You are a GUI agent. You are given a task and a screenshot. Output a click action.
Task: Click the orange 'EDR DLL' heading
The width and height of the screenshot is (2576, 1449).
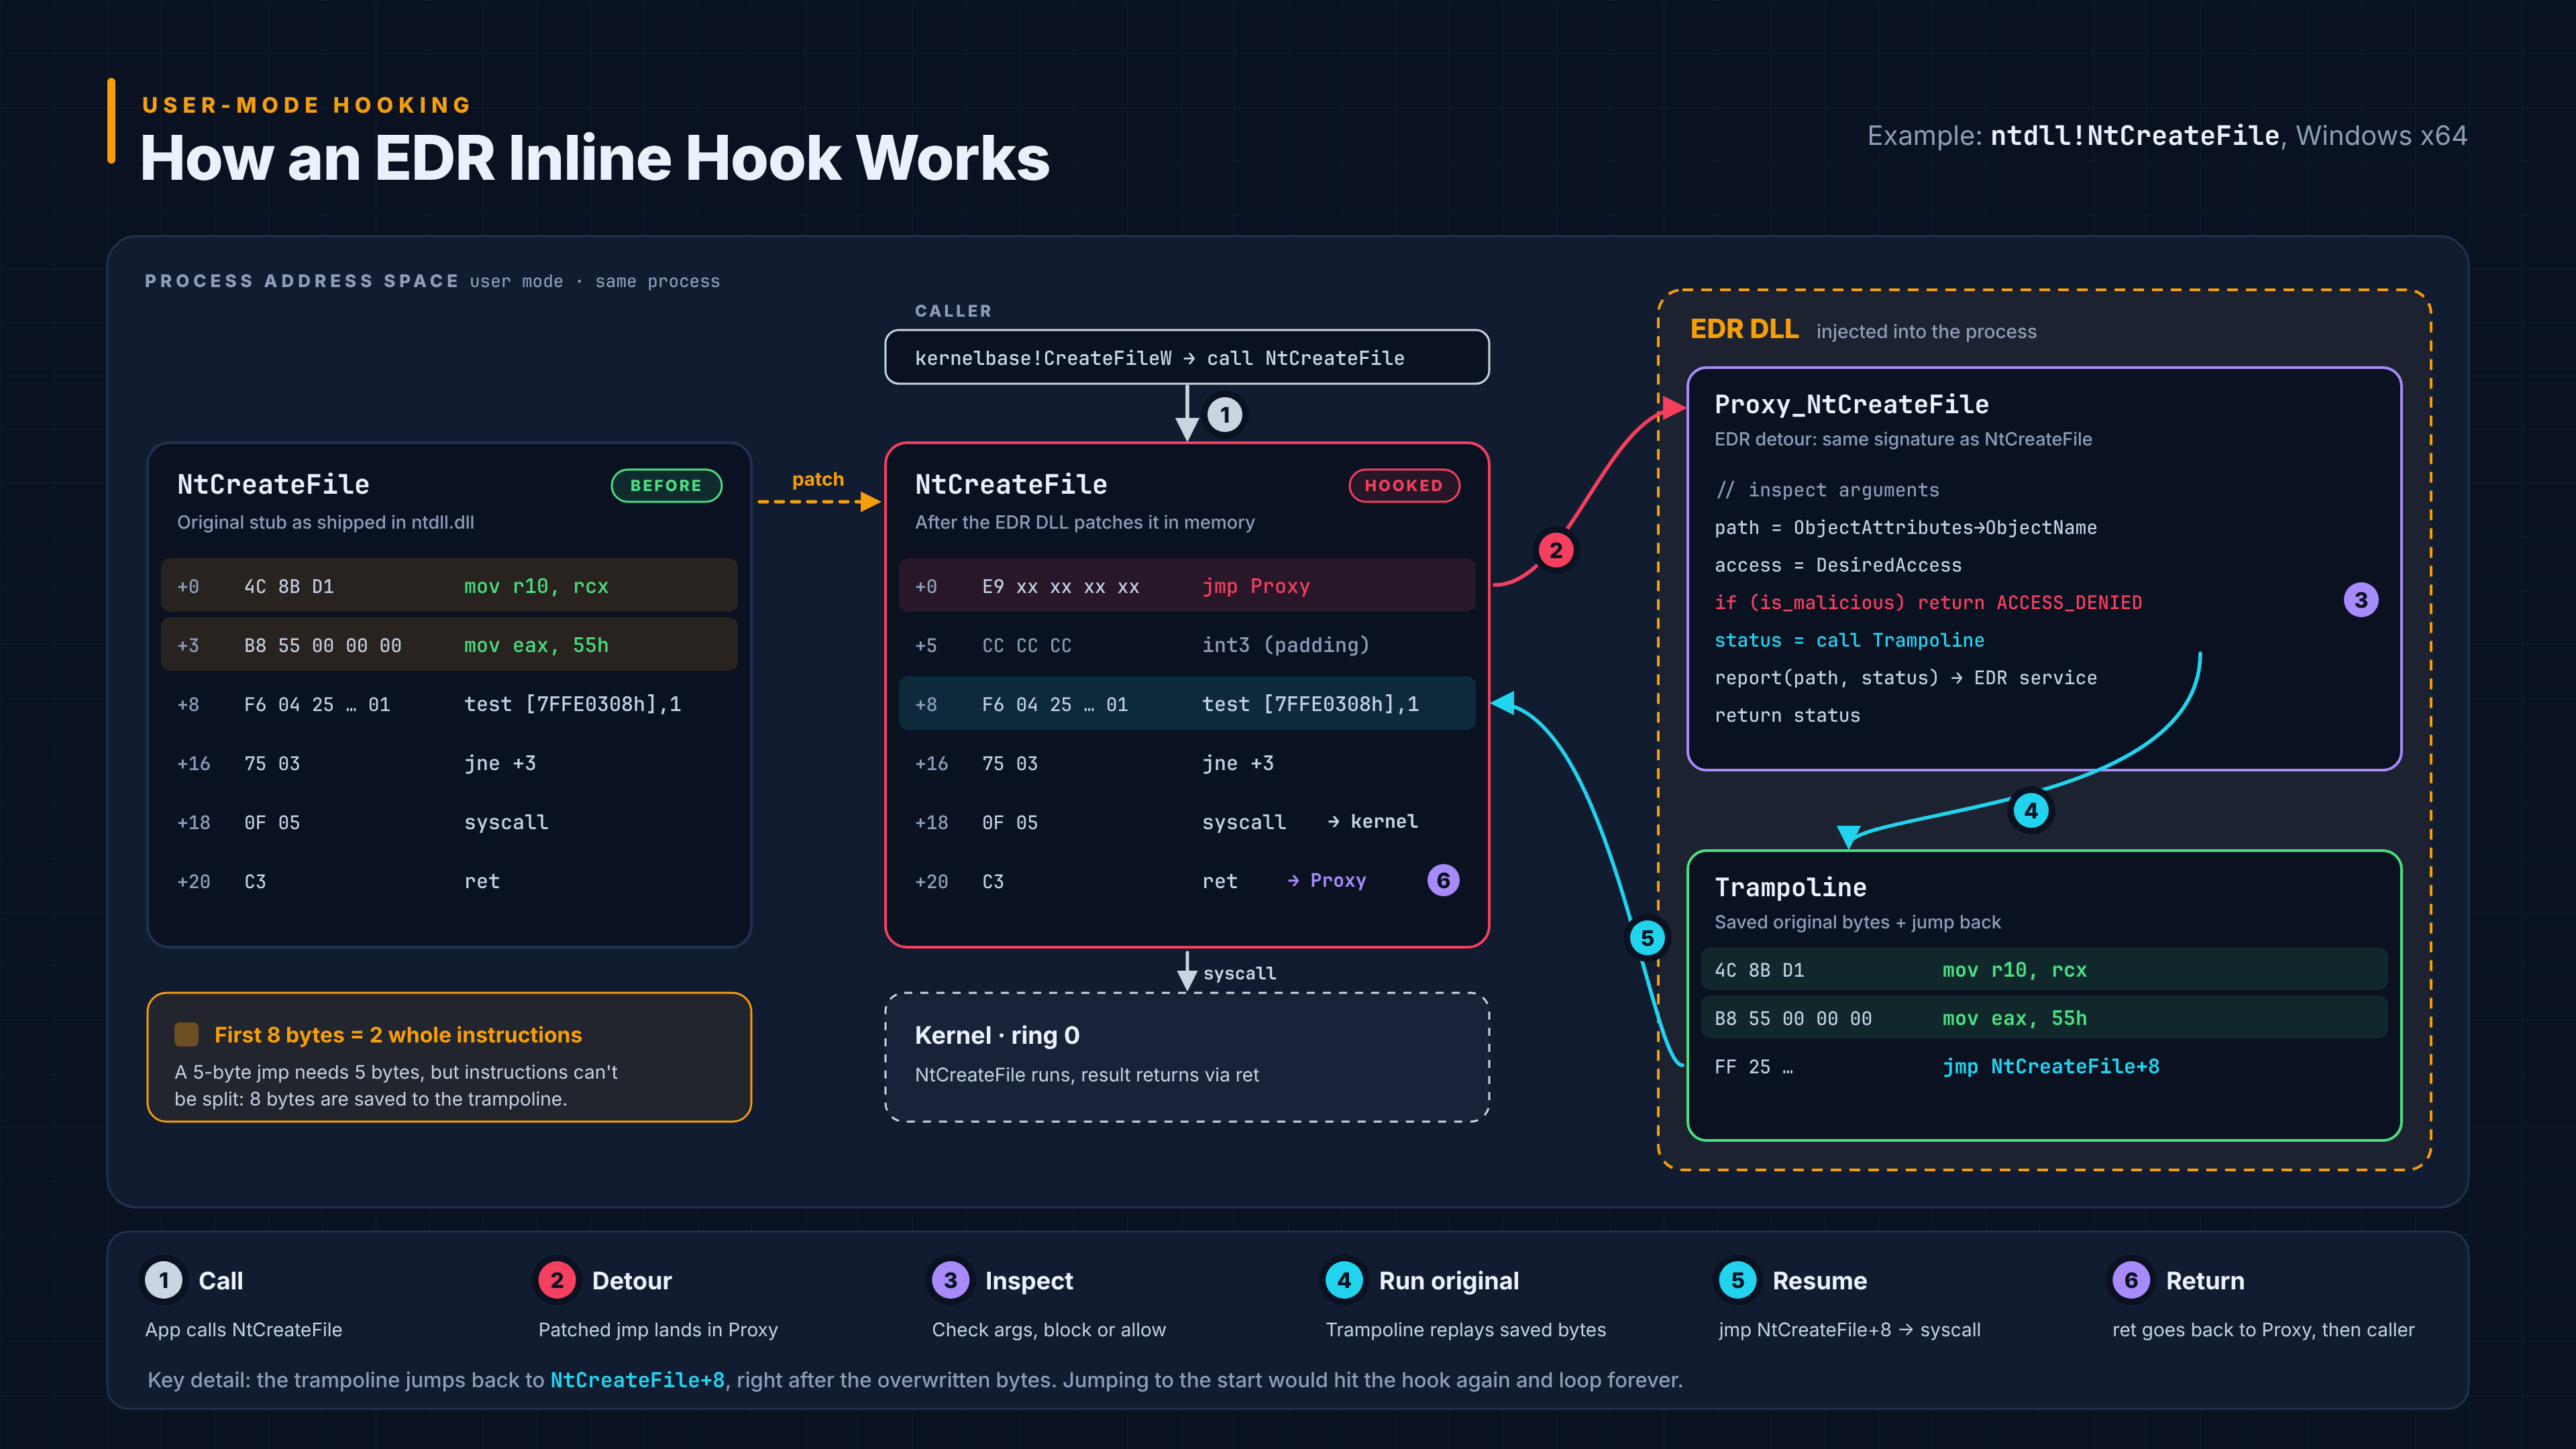pos(1744,329)
